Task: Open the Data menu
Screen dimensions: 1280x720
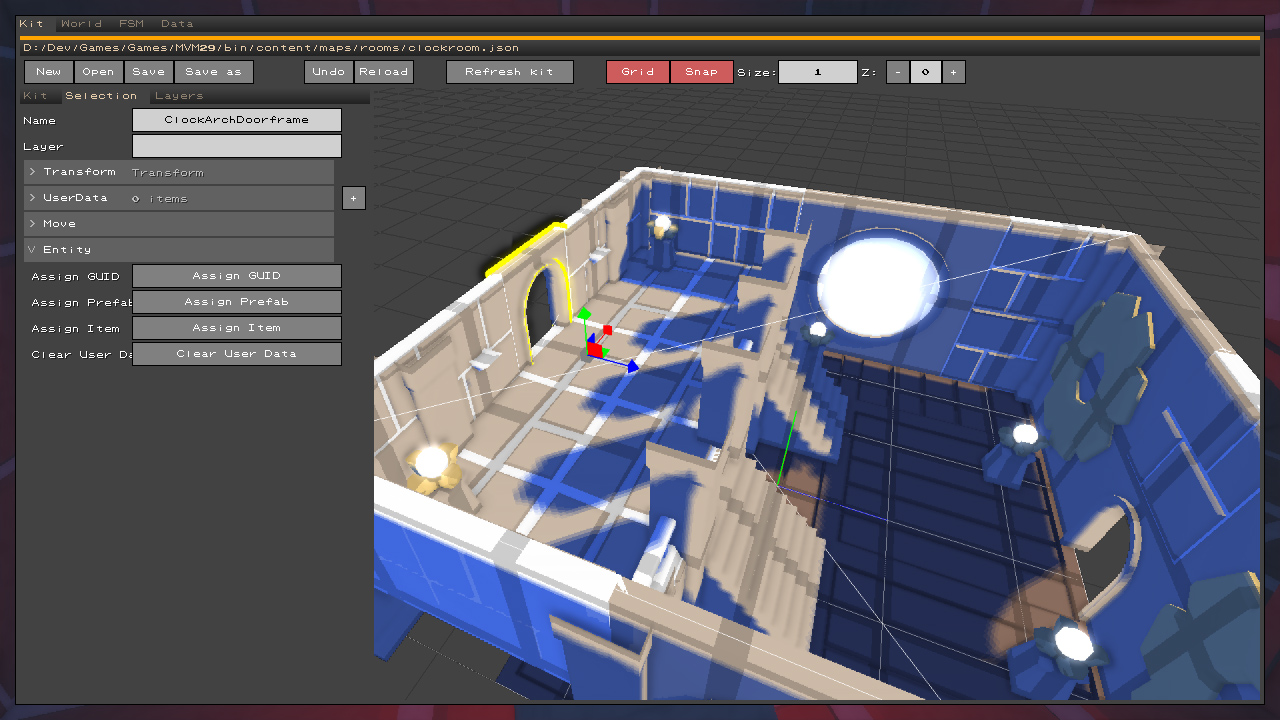Action: (177, 23)
